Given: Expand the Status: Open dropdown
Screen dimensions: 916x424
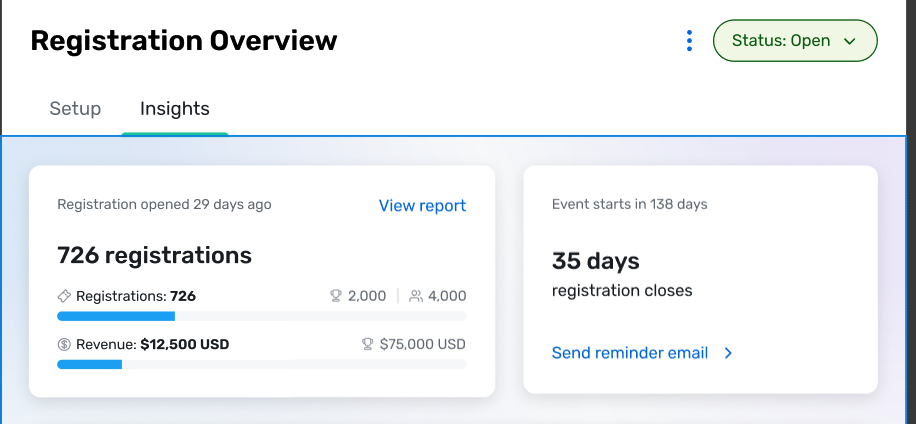Looking at the screenshot, I should click(795, 41).
